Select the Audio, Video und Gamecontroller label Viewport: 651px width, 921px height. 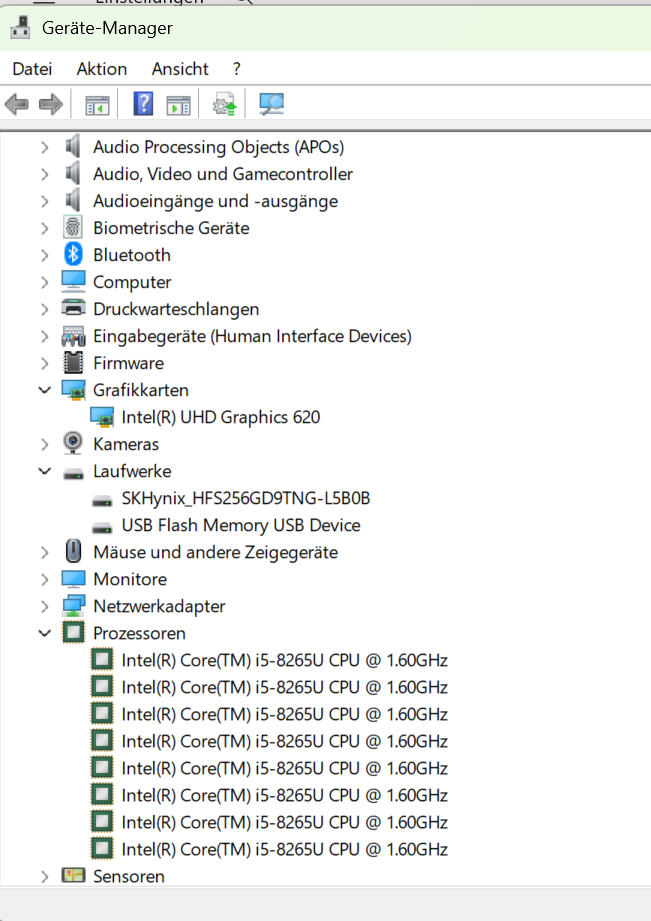click(x=223, y=174)
